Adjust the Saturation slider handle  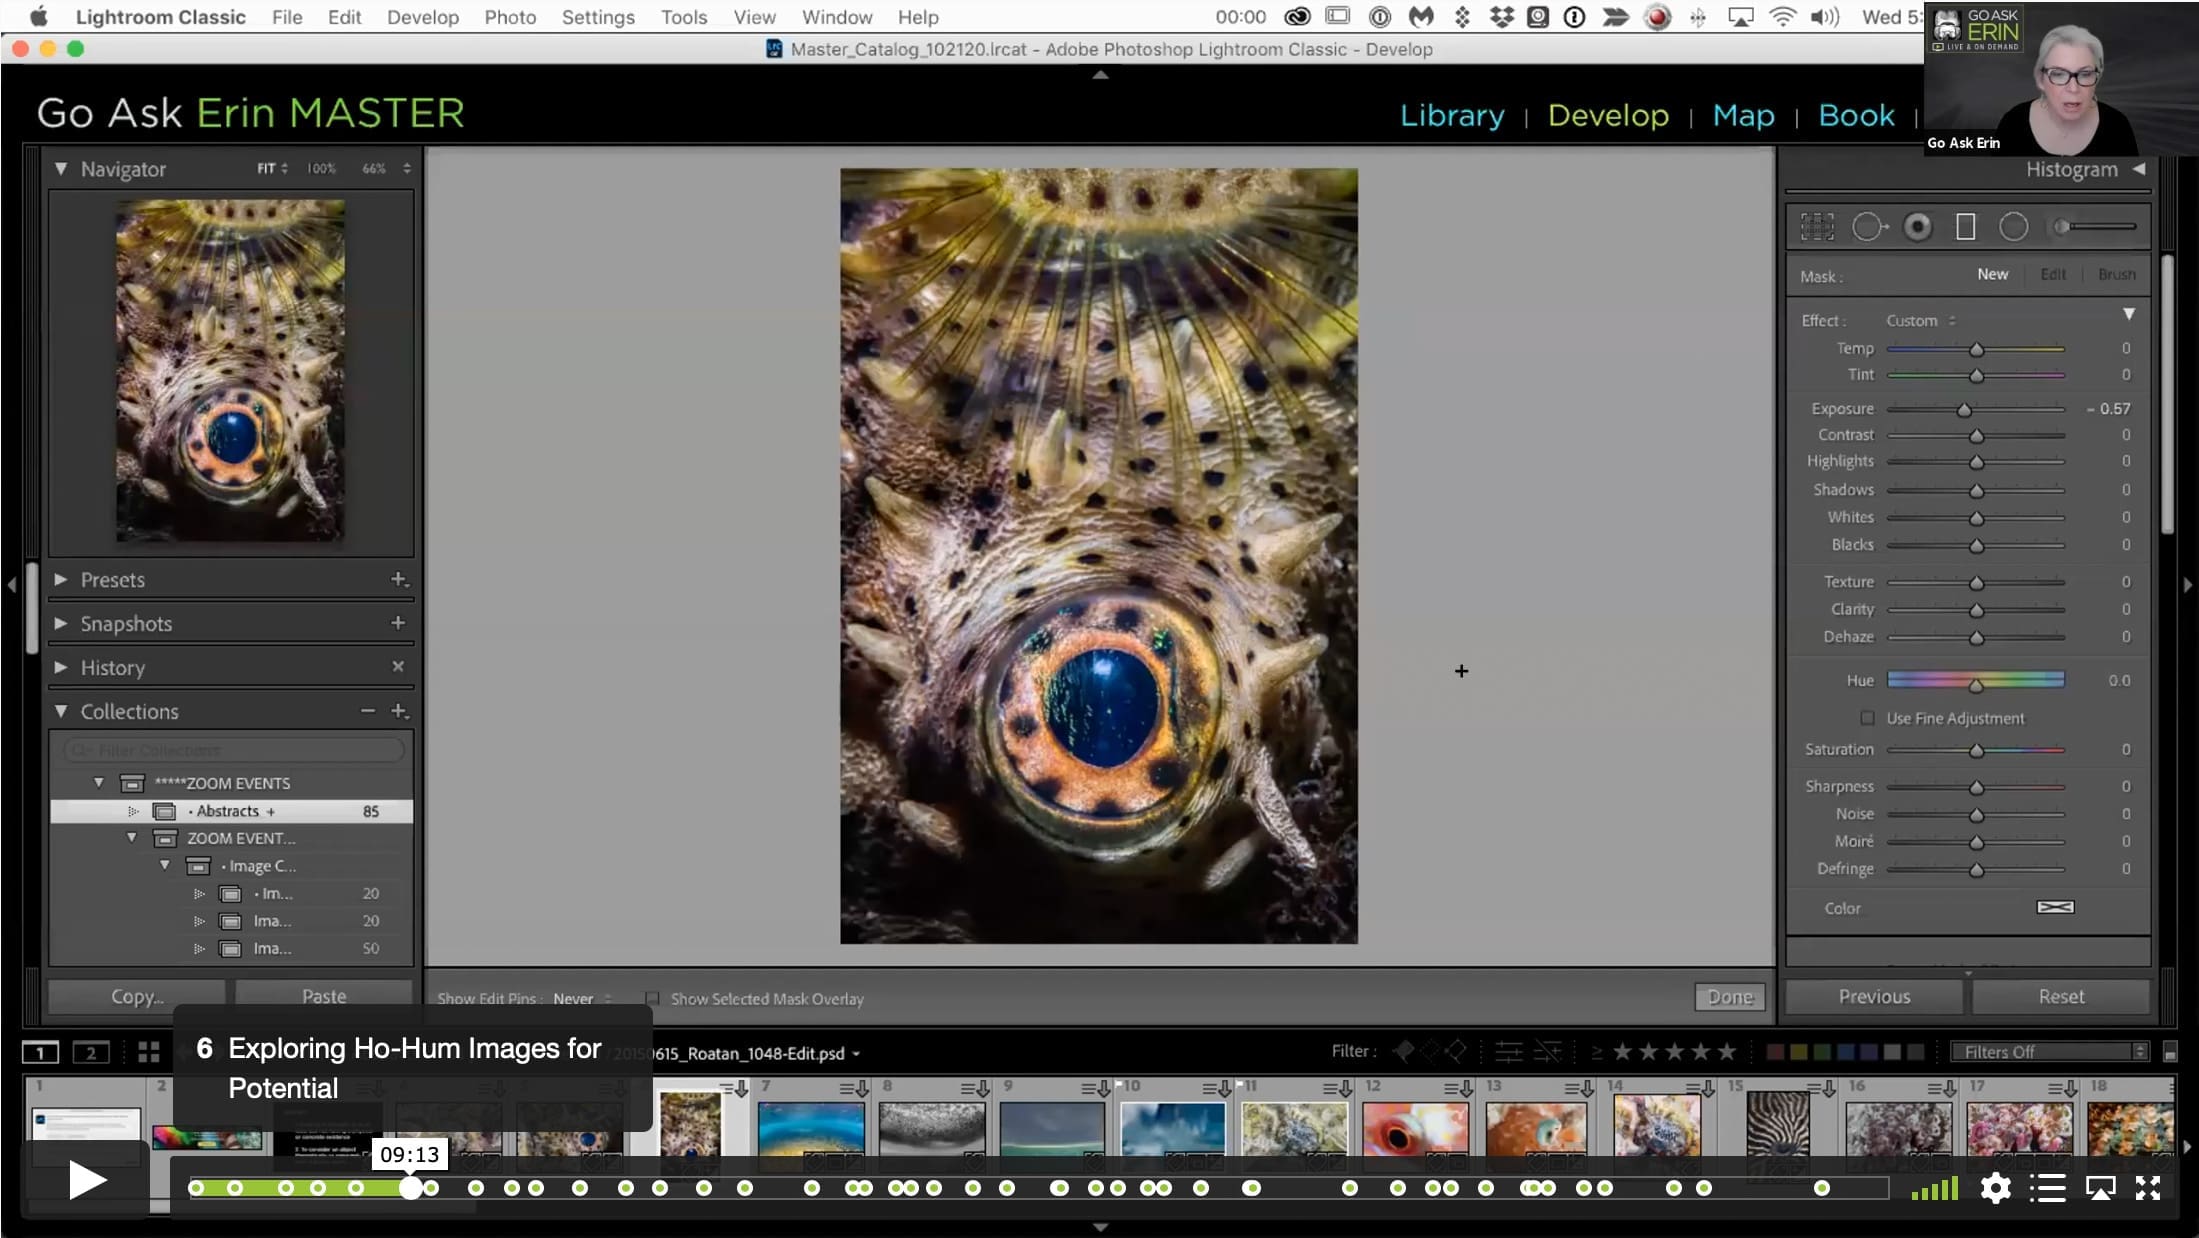pos(1976,750)
